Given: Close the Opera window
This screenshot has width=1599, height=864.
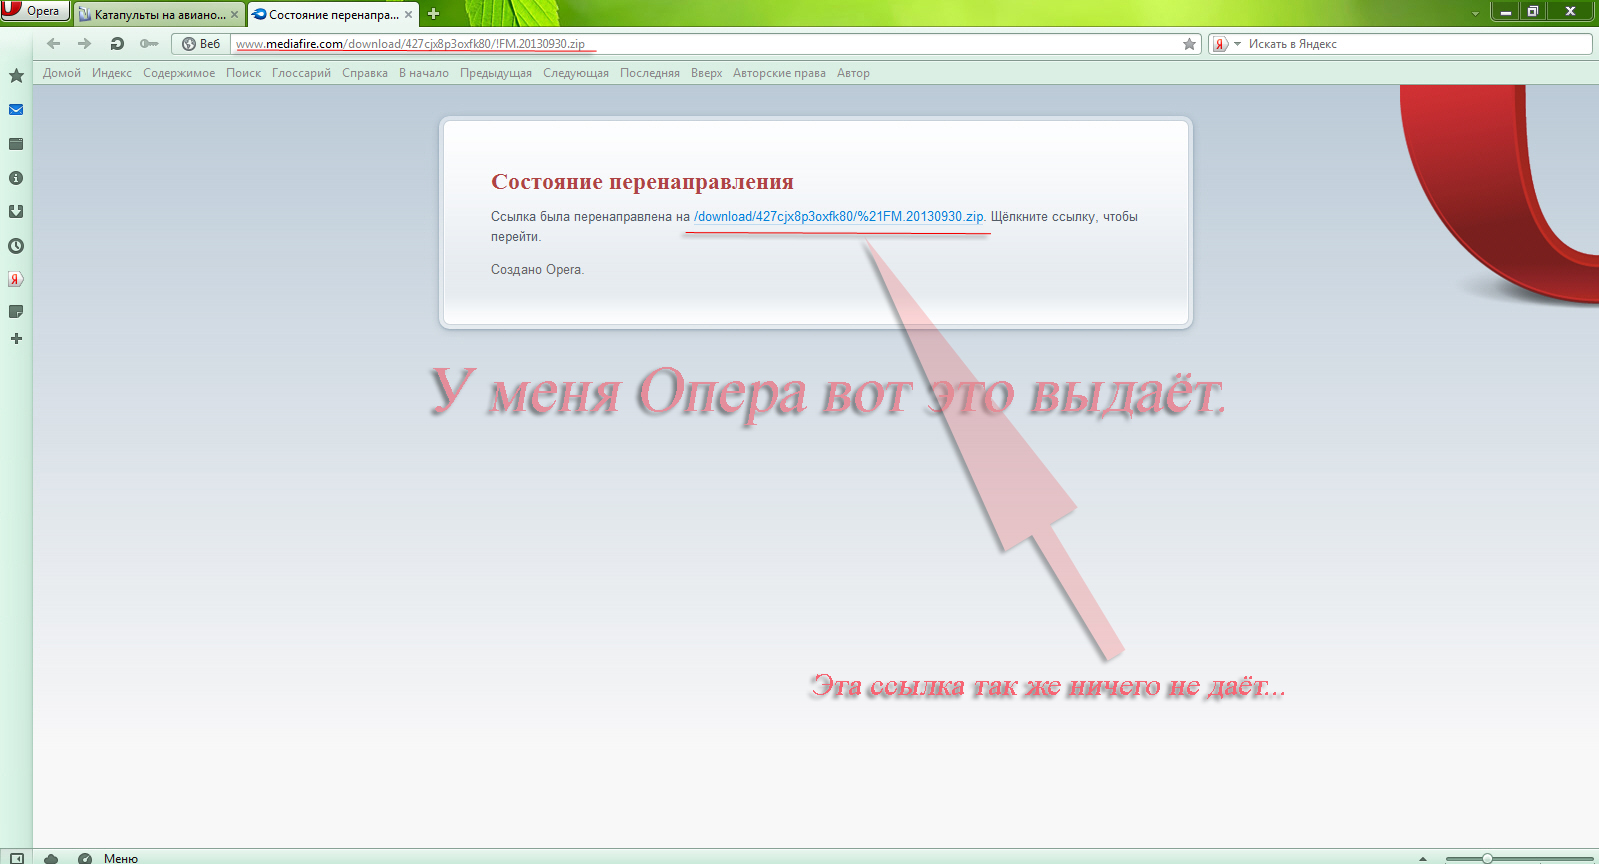Looking at the screenshot, I should pyautogui.click(x=1570, y=11).
